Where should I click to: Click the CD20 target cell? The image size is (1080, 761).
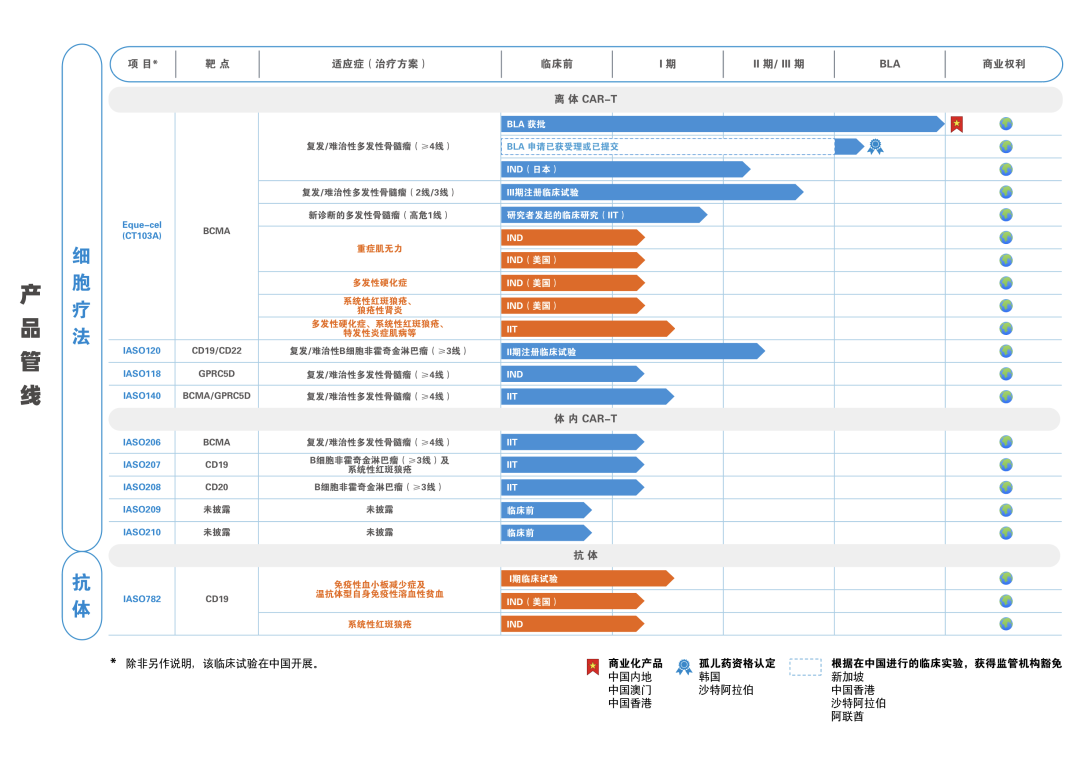click(217, 487)
